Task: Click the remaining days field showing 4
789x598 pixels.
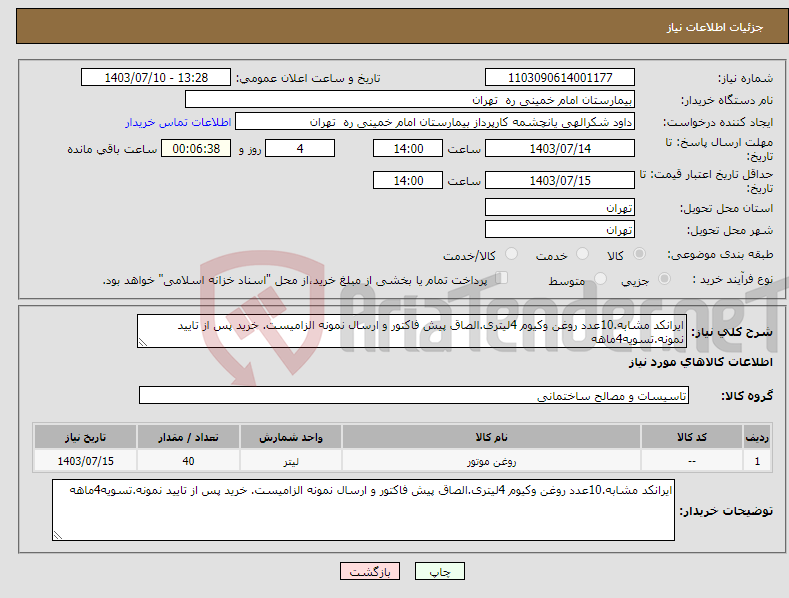Action: (x=300, y=148)
